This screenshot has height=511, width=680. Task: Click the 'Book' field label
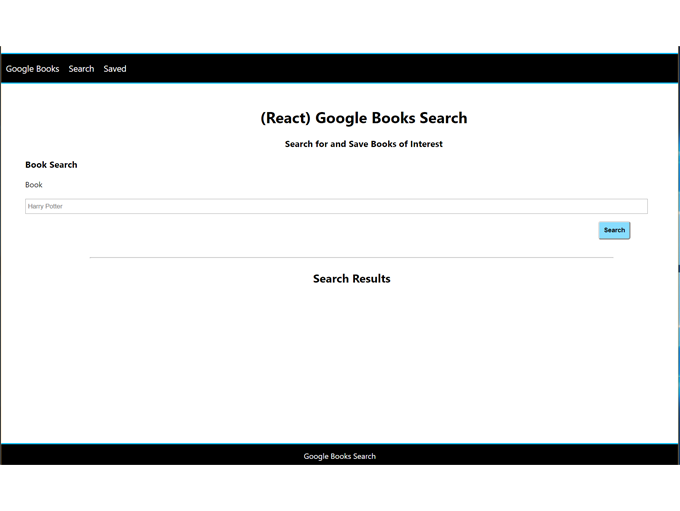(34, 185)
